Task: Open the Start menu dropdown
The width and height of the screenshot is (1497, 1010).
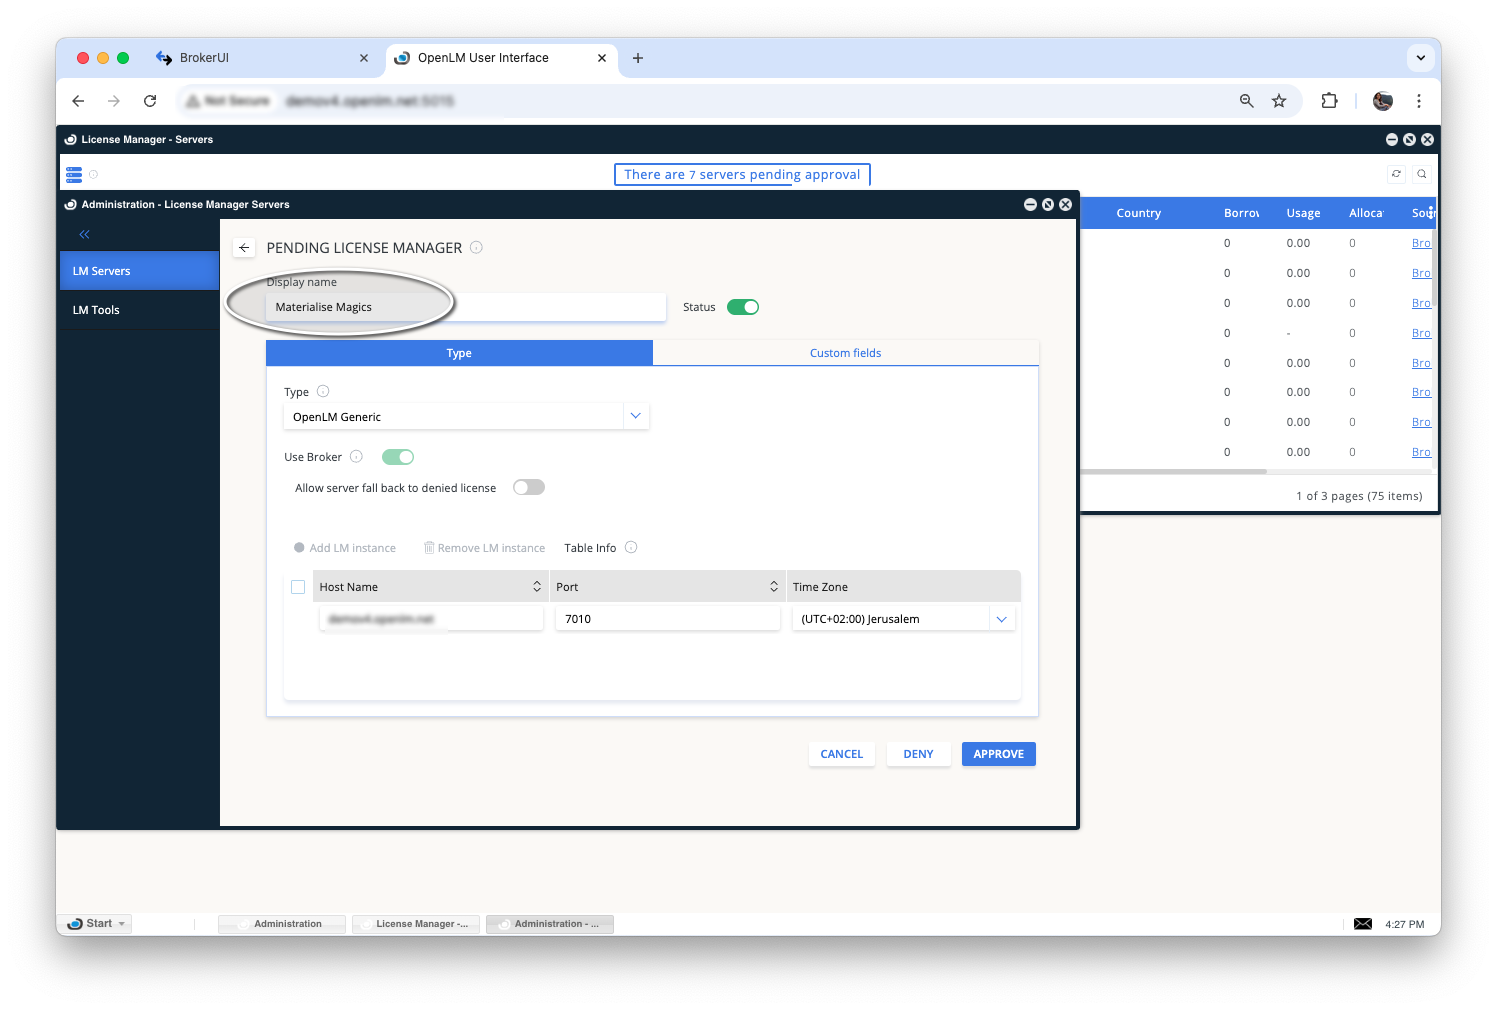Action: pos(97,924)
